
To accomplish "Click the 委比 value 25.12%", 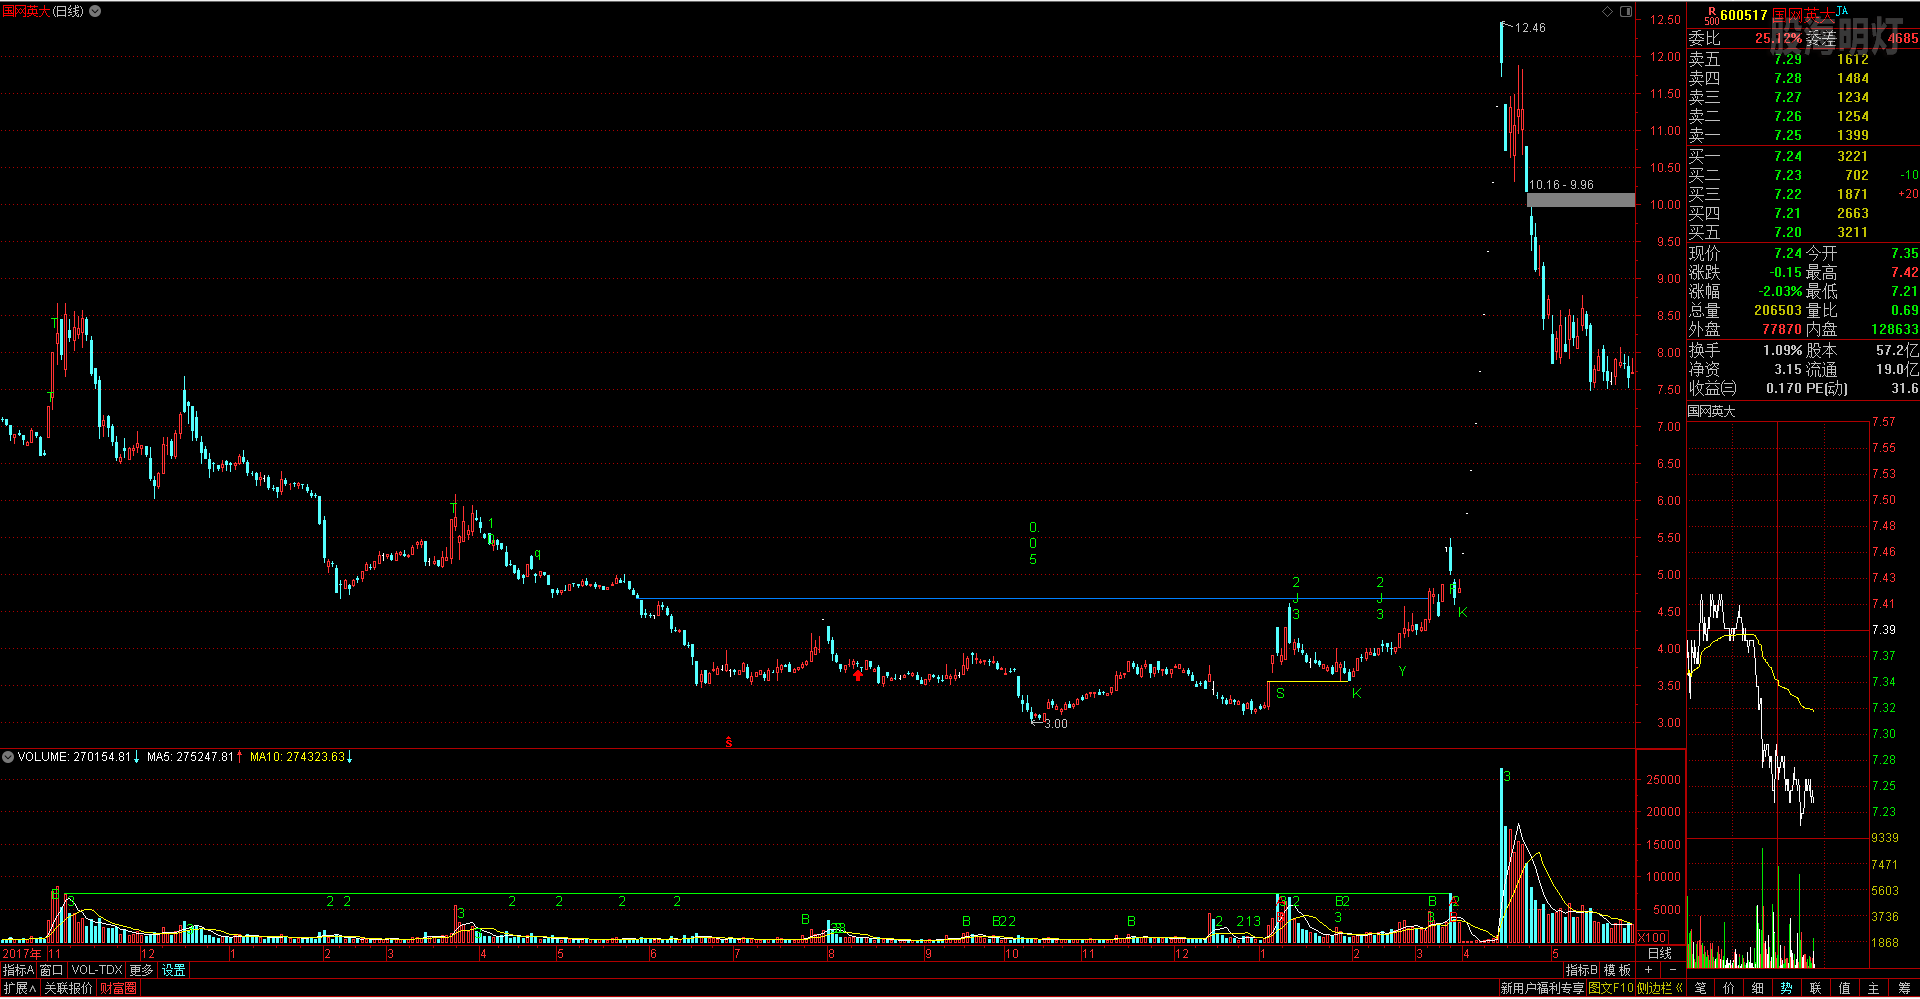I will (x=1778, y=38).
